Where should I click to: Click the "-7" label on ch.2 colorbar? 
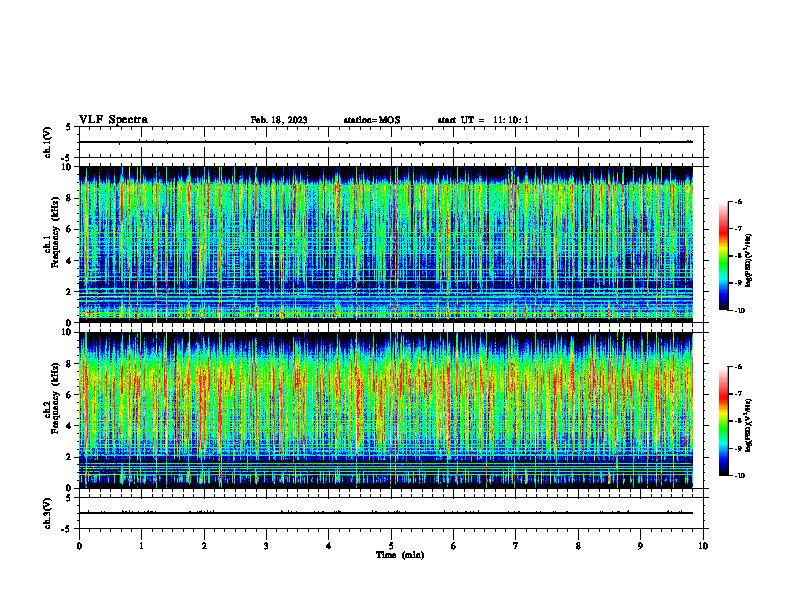point(738,394)
